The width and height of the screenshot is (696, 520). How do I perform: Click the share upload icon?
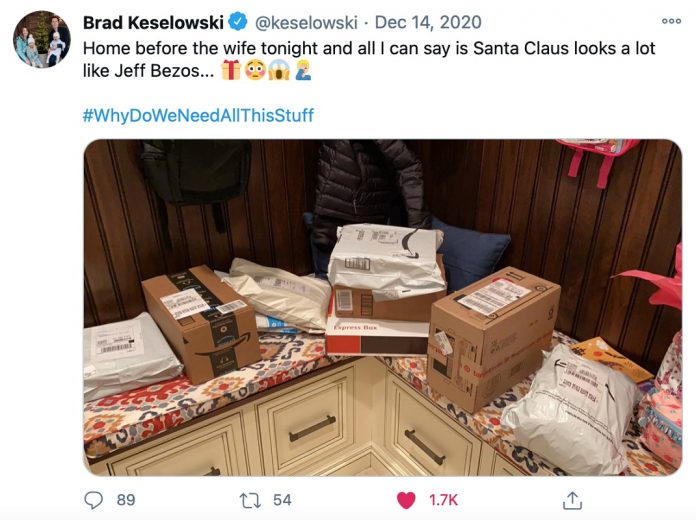pyautogui.click(x=572, y=500)
